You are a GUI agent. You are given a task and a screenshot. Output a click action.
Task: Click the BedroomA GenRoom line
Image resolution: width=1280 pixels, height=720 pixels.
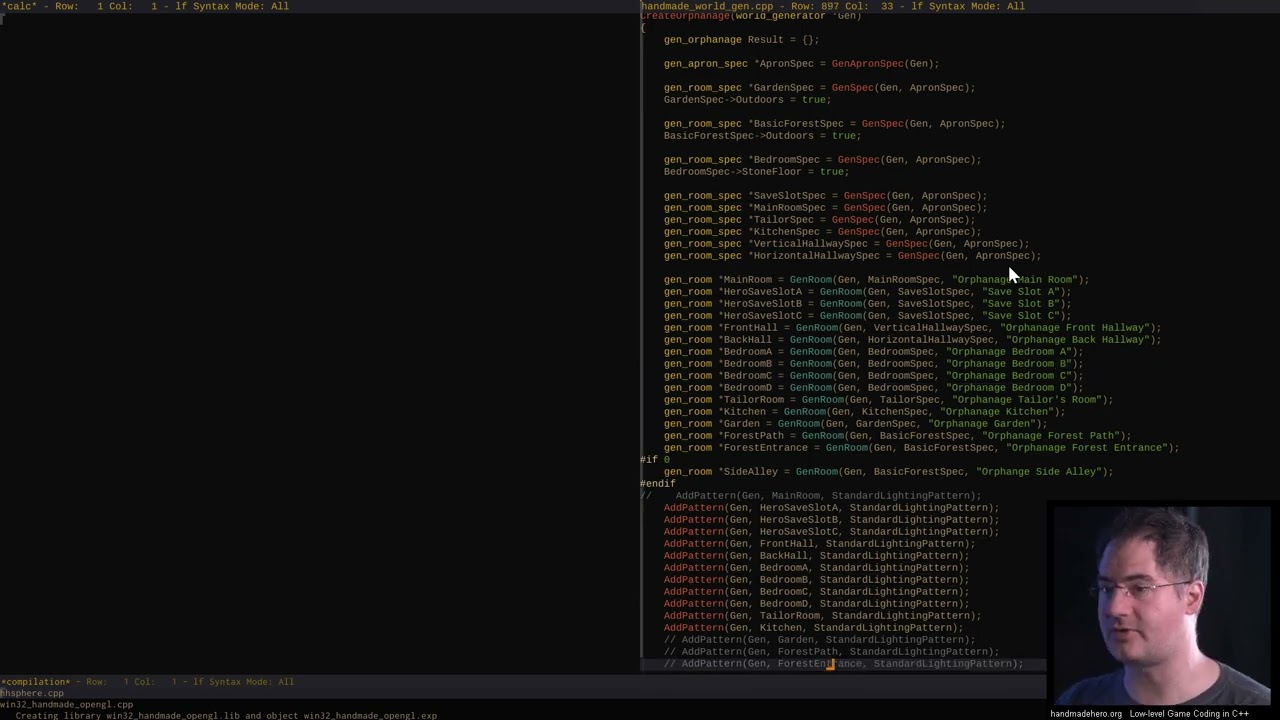pyautogui.click(x=873, y=352)
